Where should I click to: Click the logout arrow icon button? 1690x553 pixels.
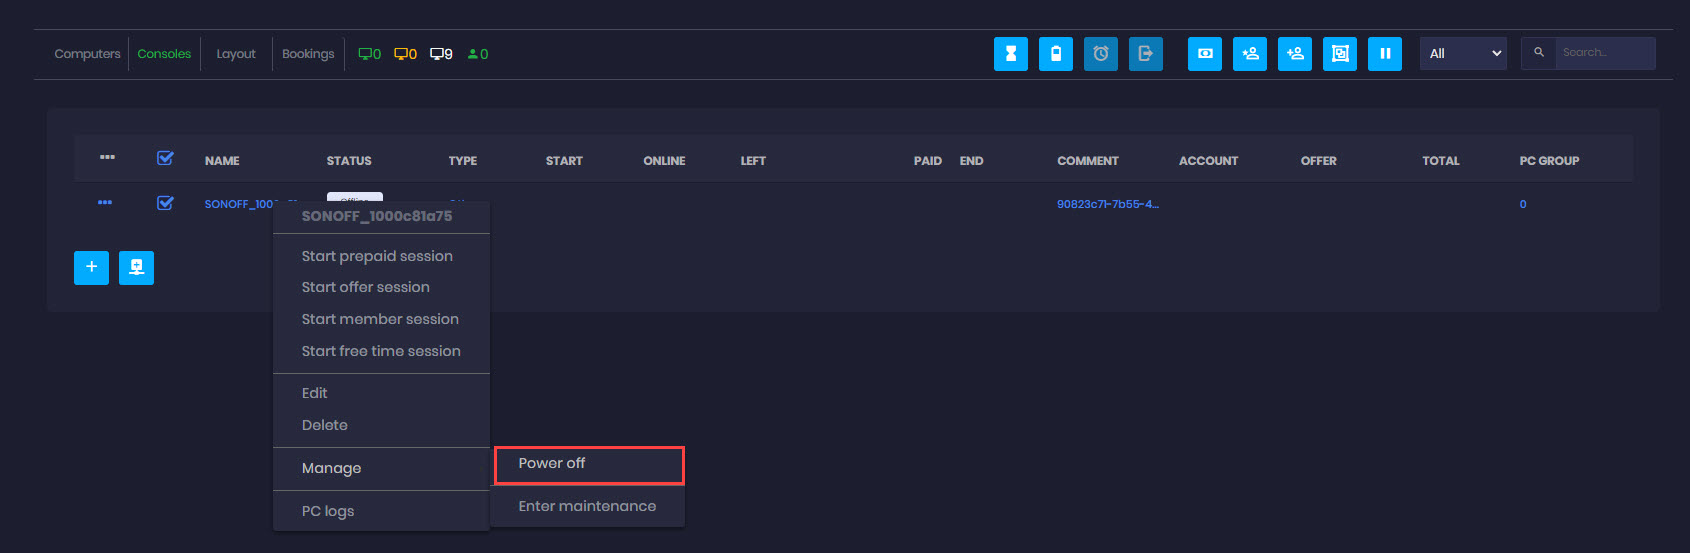1145,54
